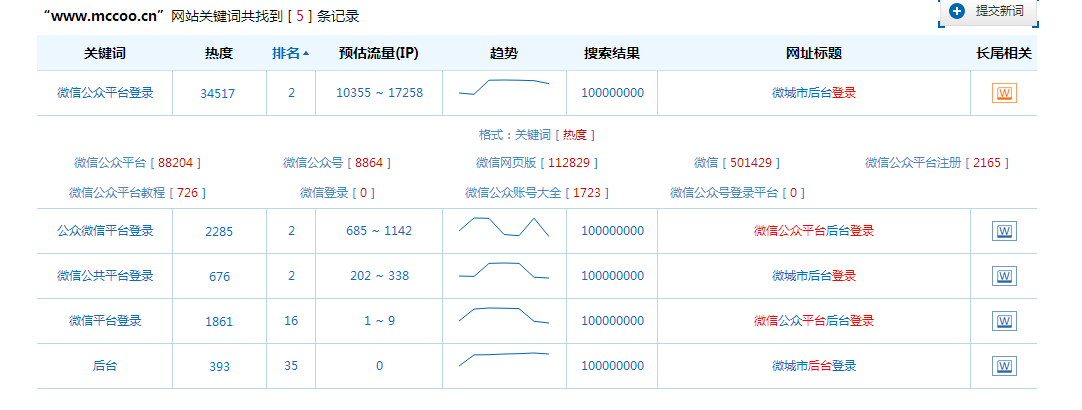Click the 搜索结果 column header

point(612,54)
